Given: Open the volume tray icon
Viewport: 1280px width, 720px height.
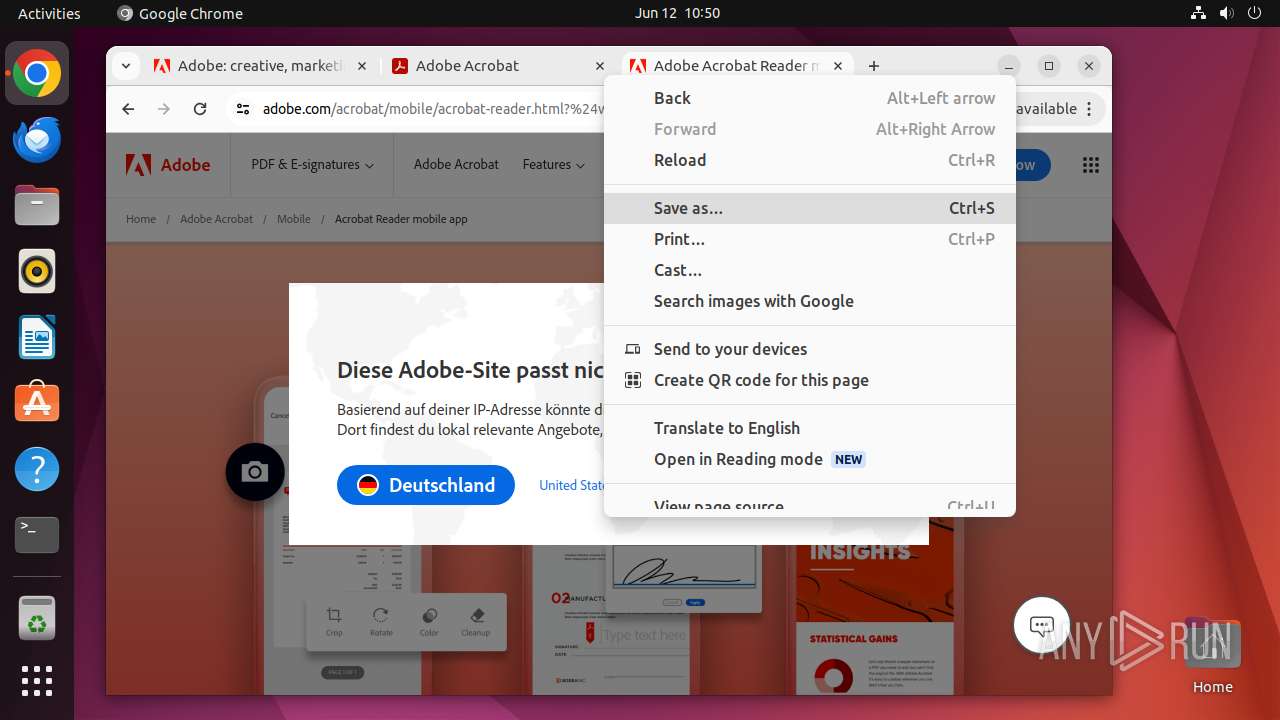Looking at the screenshot, I should click(x=1227, y=13).
